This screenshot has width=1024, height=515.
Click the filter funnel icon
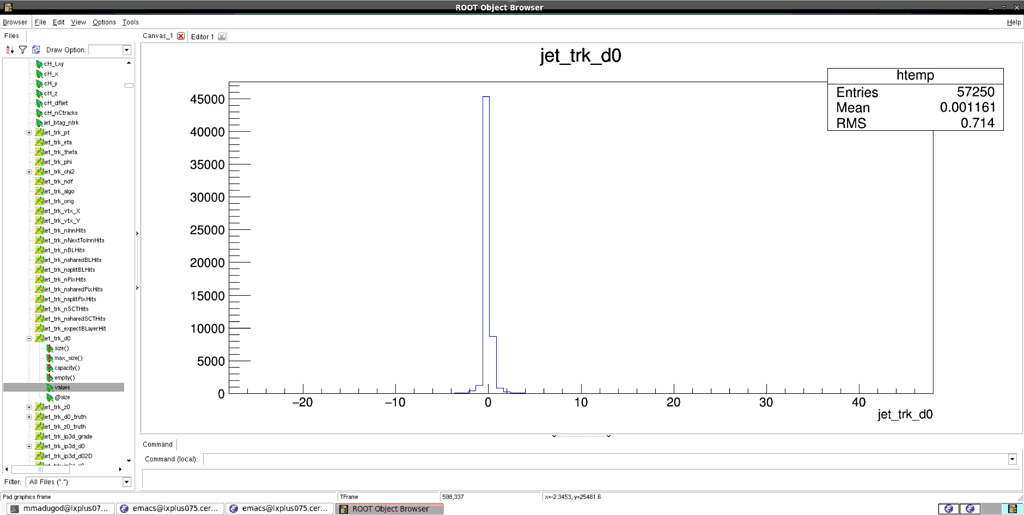22,50
